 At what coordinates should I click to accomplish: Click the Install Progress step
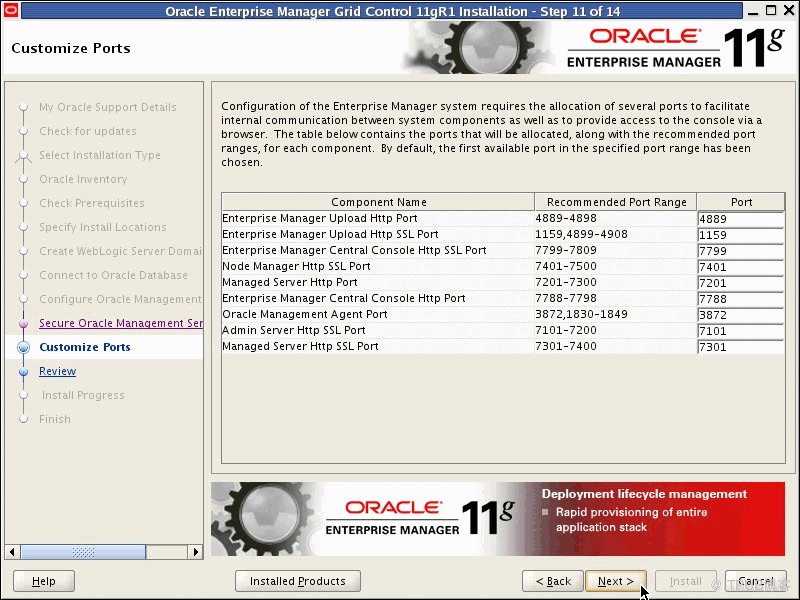[x=83, y=395]
